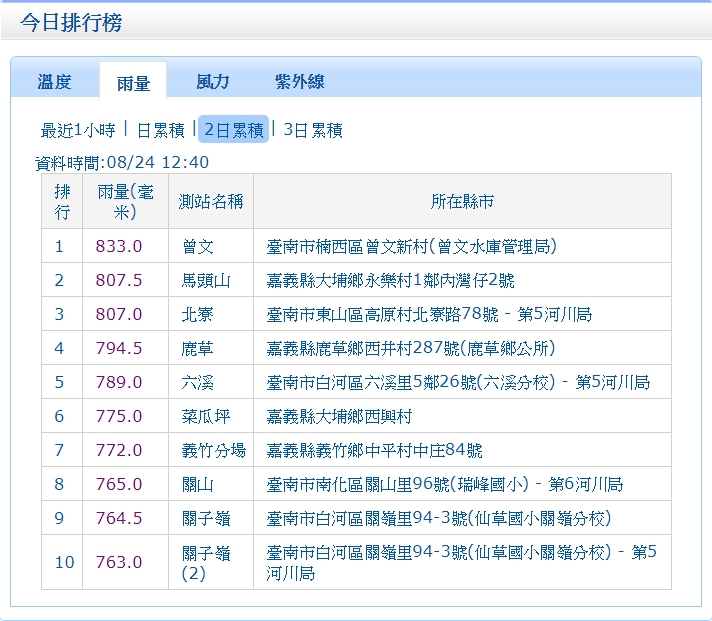Click station name 鹿草

click(x=198, y=349)
